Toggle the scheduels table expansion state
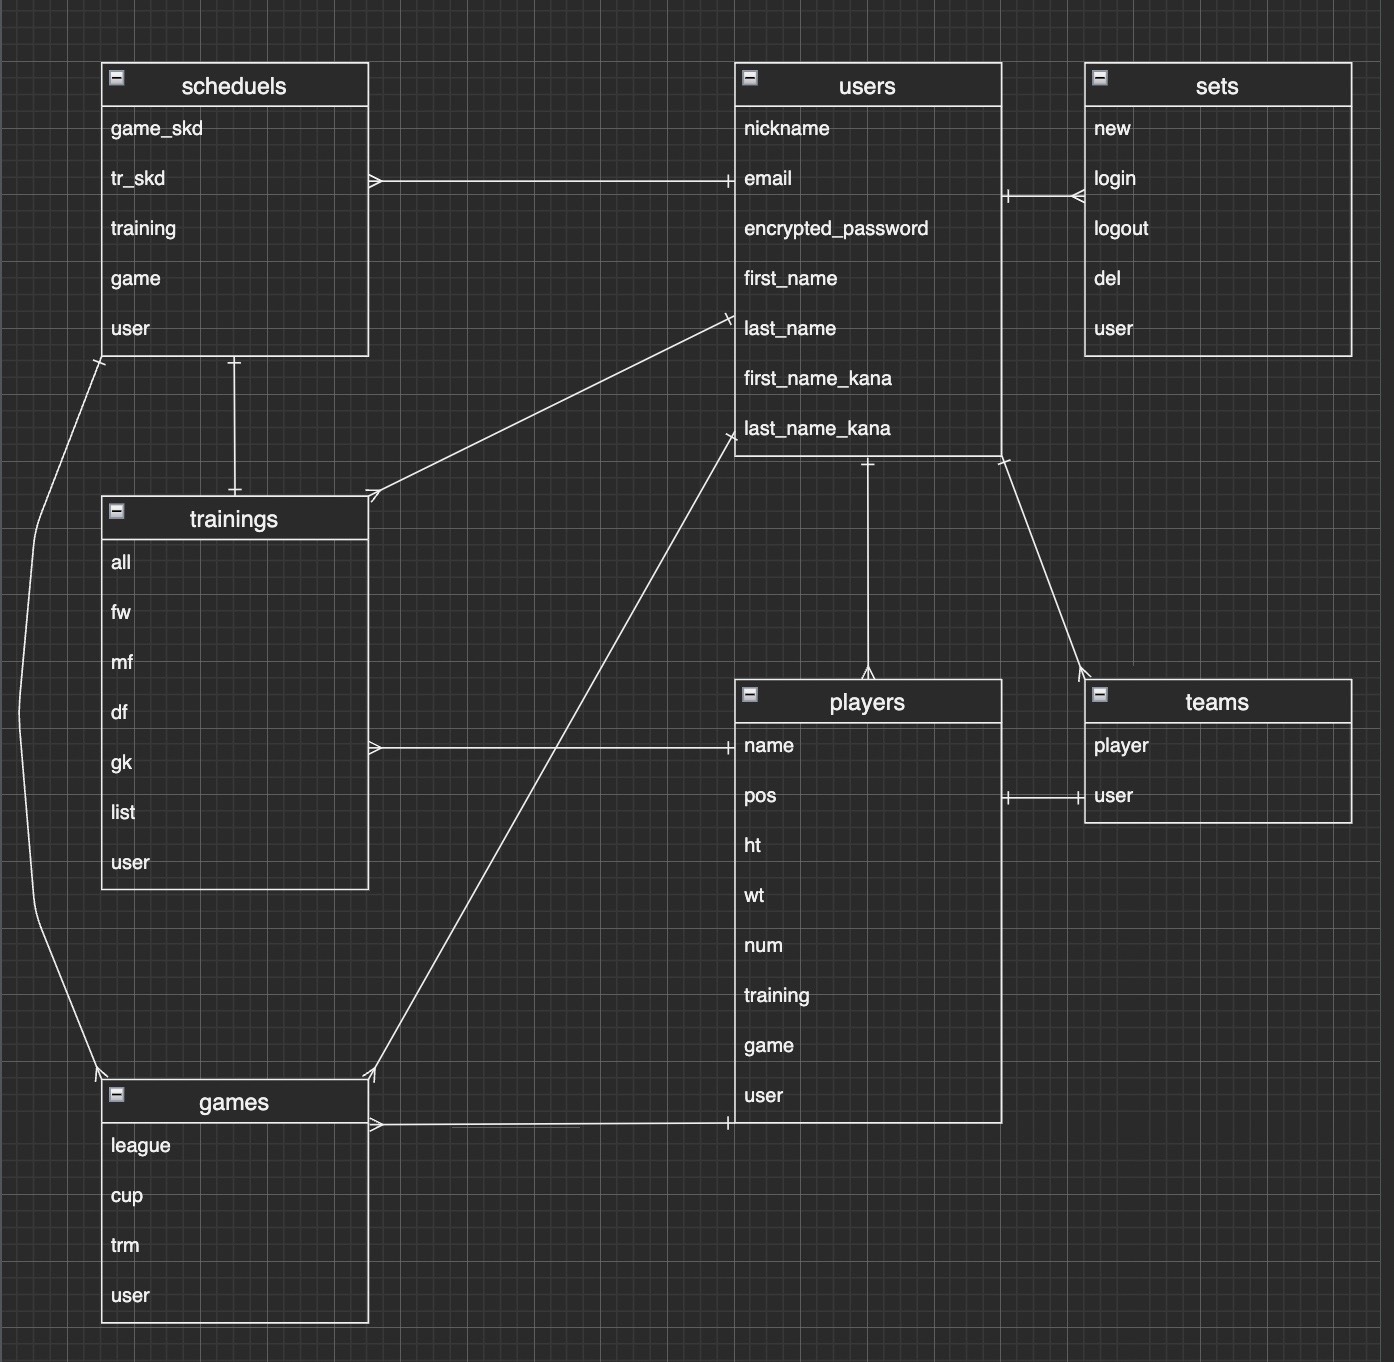 click(115, 76)
